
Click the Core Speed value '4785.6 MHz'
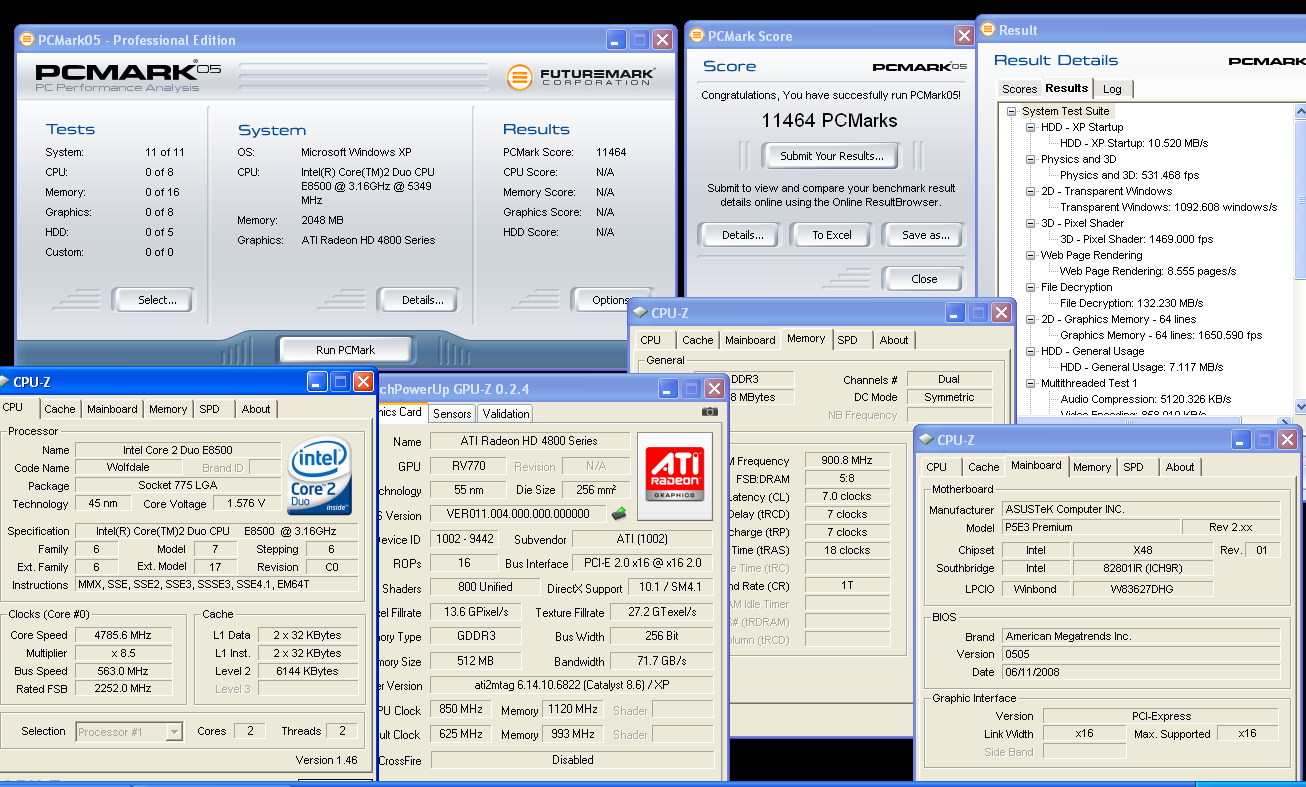coord(123,635)
